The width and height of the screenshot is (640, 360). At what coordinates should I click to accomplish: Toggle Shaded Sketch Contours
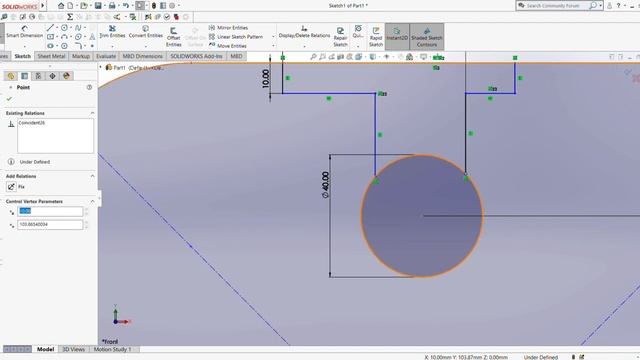coord(427,37)
